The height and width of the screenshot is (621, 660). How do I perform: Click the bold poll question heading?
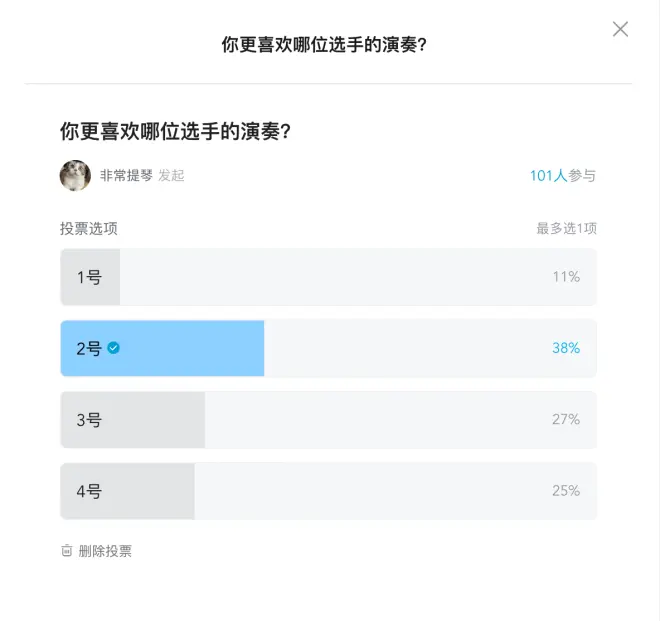tap(182, 131)
